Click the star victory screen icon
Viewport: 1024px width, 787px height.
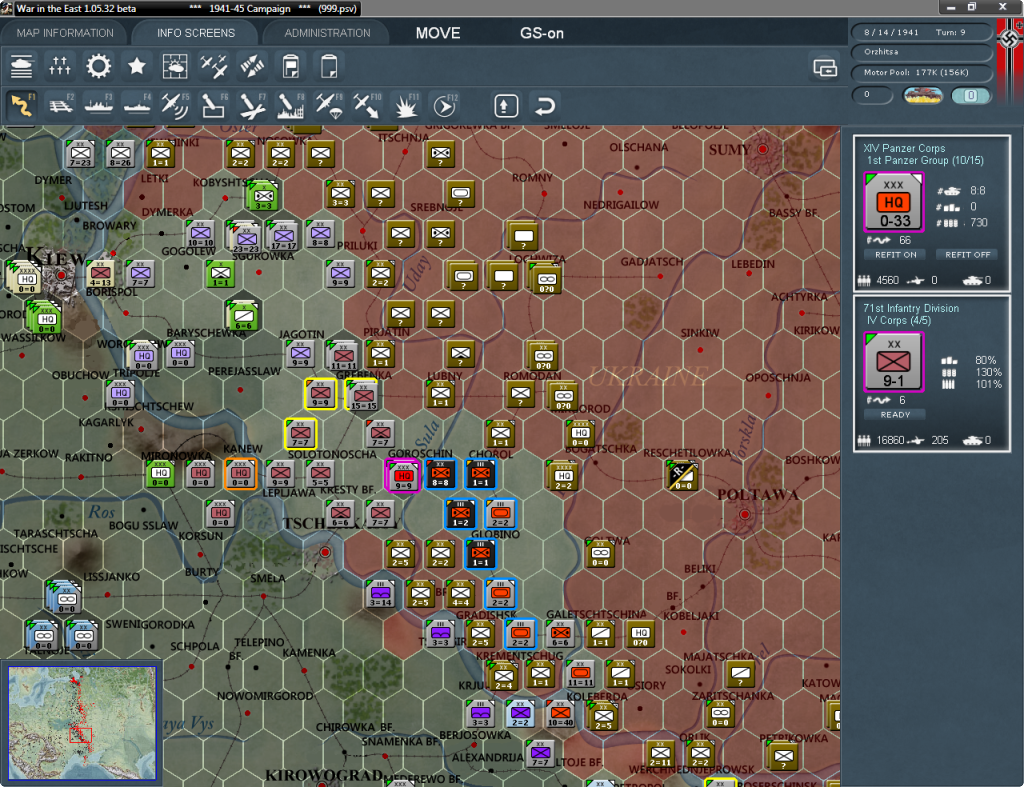point(137,66)
